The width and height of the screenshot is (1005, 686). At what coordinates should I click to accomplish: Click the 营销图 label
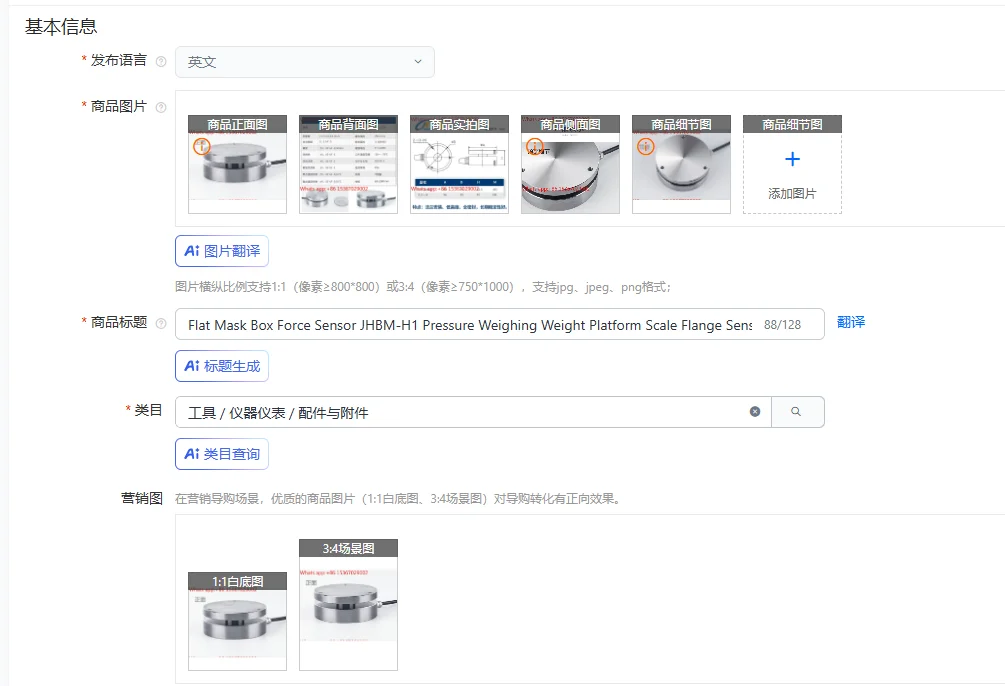point(142,498)
